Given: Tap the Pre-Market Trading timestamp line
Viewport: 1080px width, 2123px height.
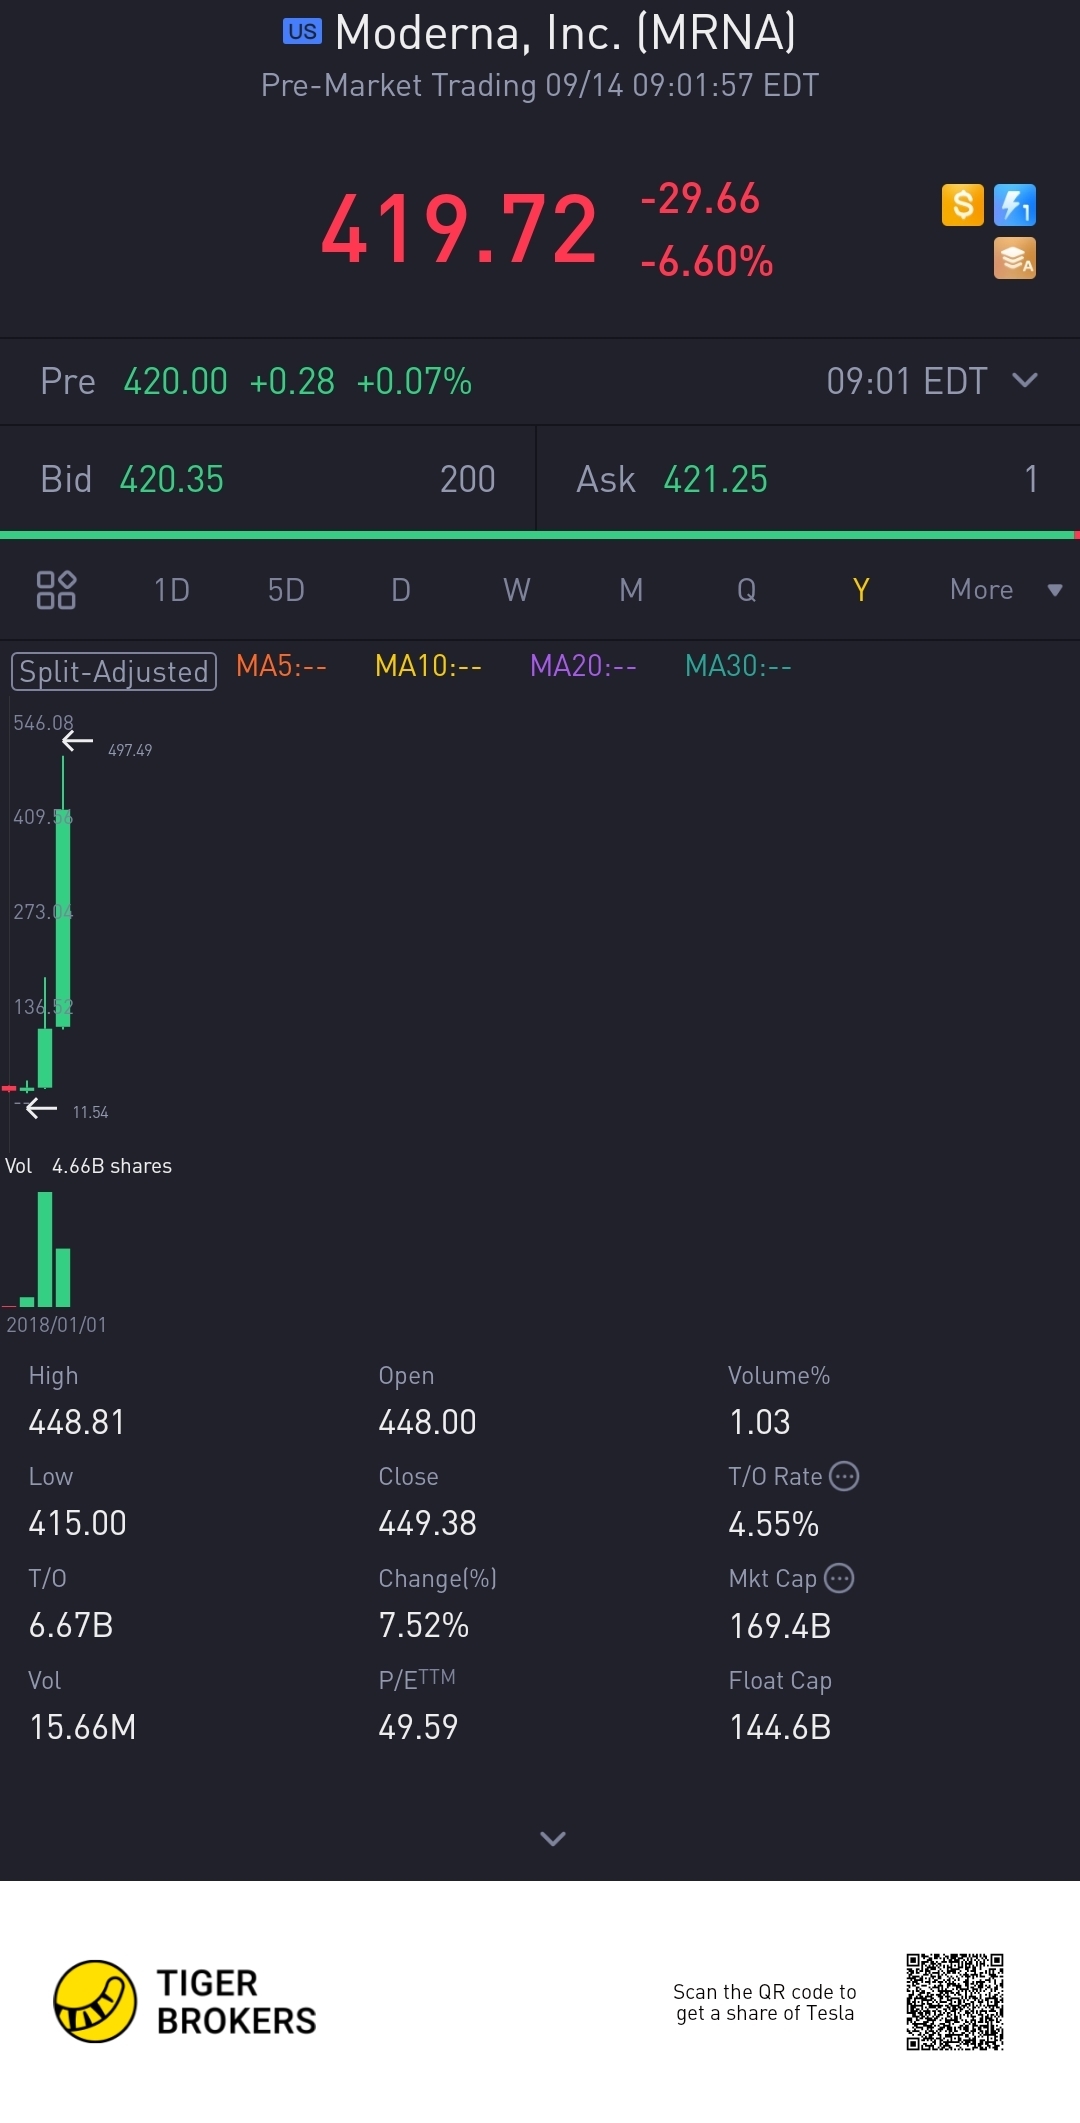Looking at the screenshot, I should tap(540, 85).
